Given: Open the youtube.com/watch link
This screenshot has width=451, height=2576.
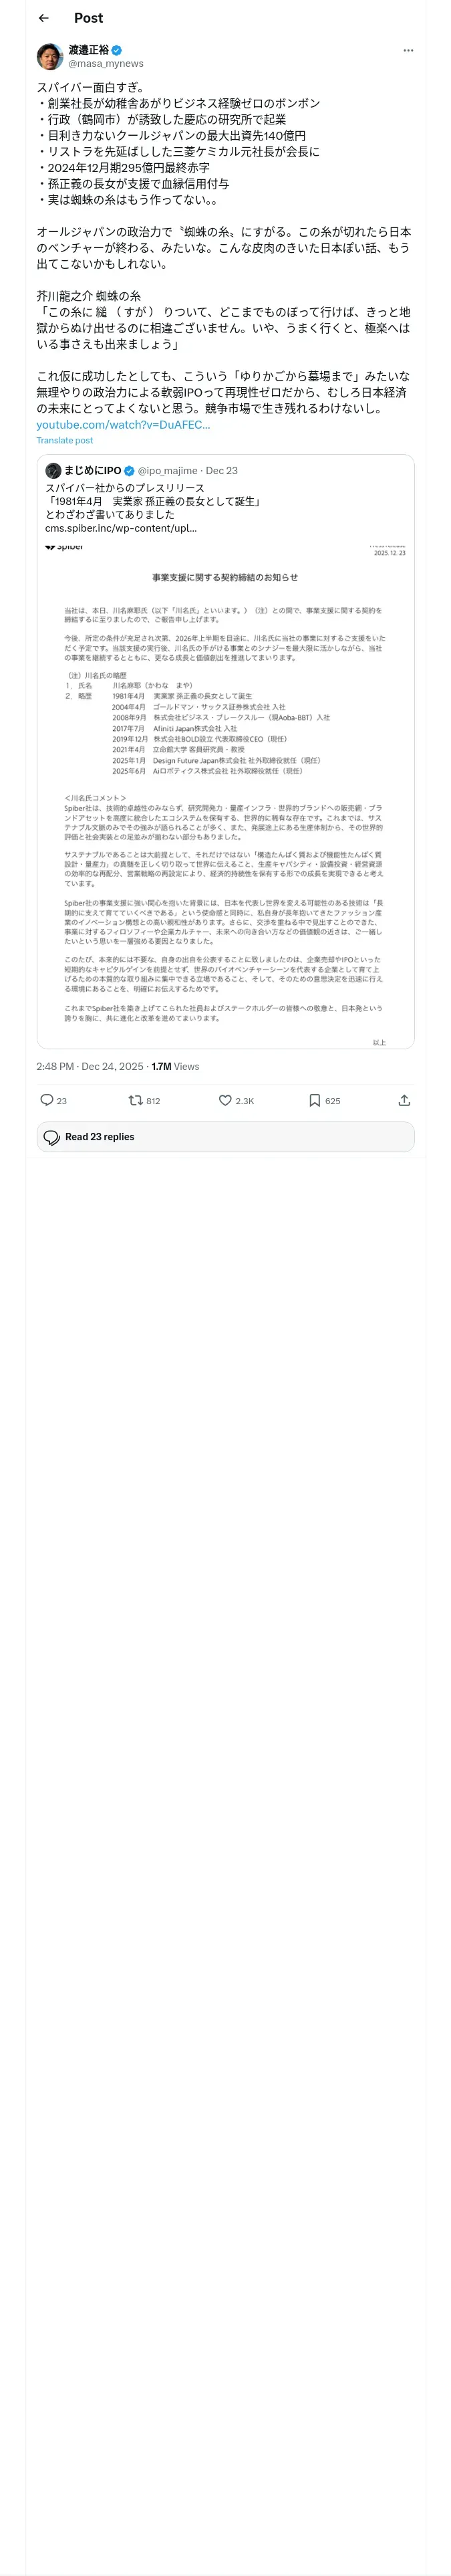Looking at the screenshot, I should point(123,425).
